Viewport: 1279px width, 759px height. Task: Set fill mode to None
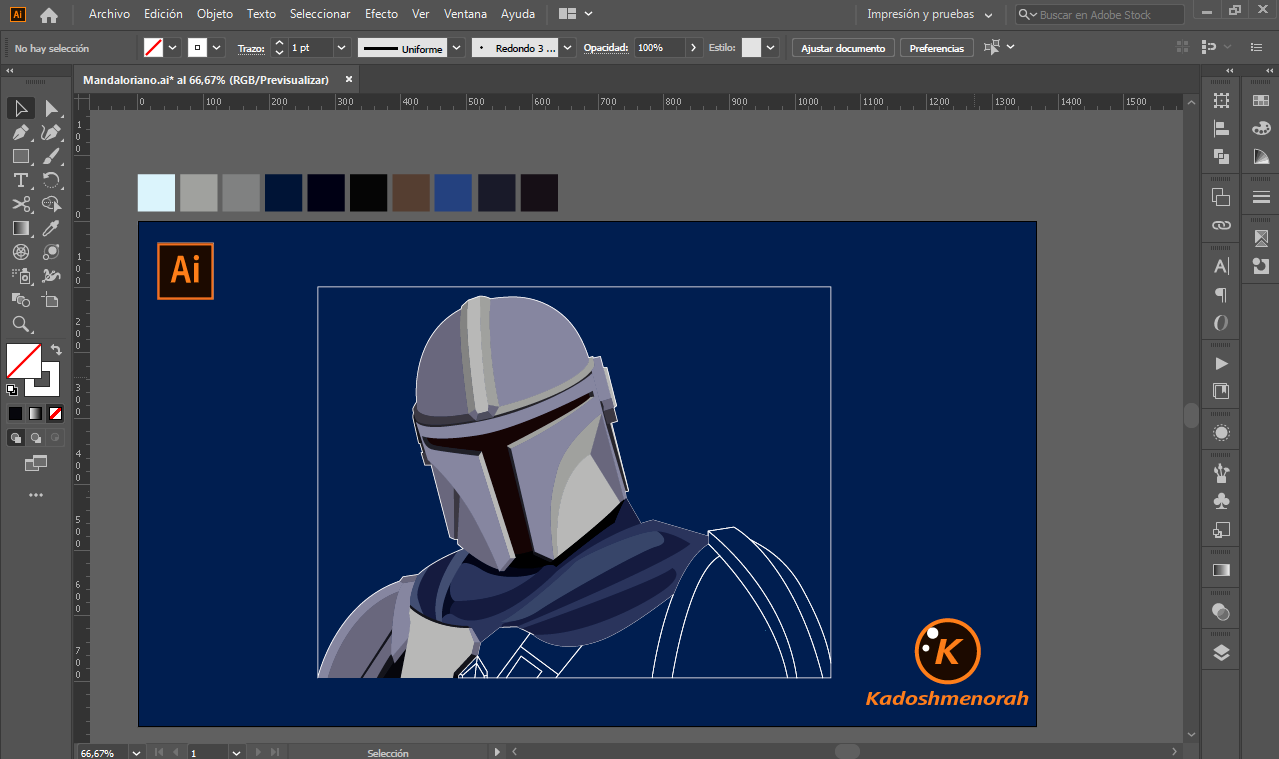click(55, 413)
